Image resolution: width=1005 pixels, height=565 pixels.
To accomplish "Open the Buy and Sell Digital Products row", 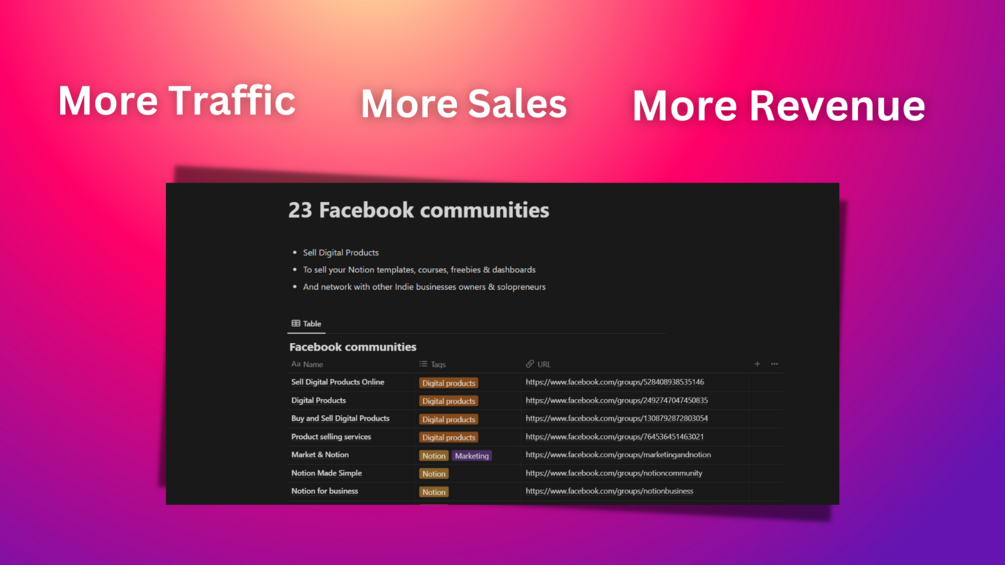I will point(340,418).
